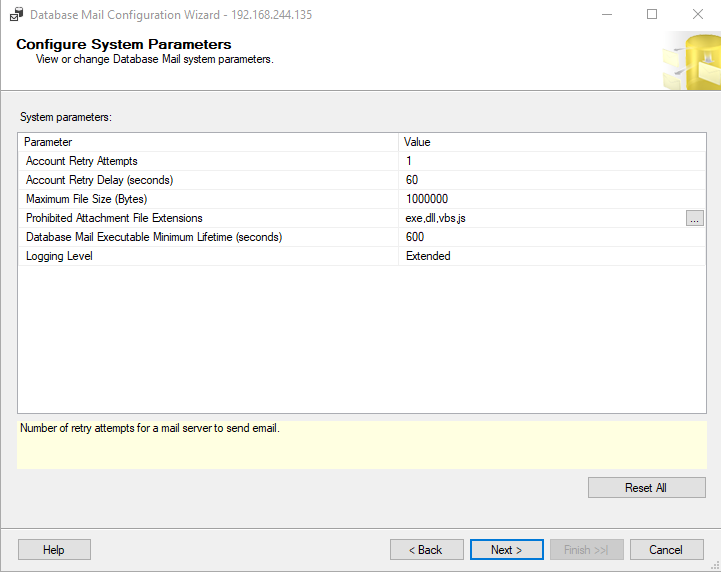Click the Value column header
The image size is (721, 572).
(x=552, y=142)
